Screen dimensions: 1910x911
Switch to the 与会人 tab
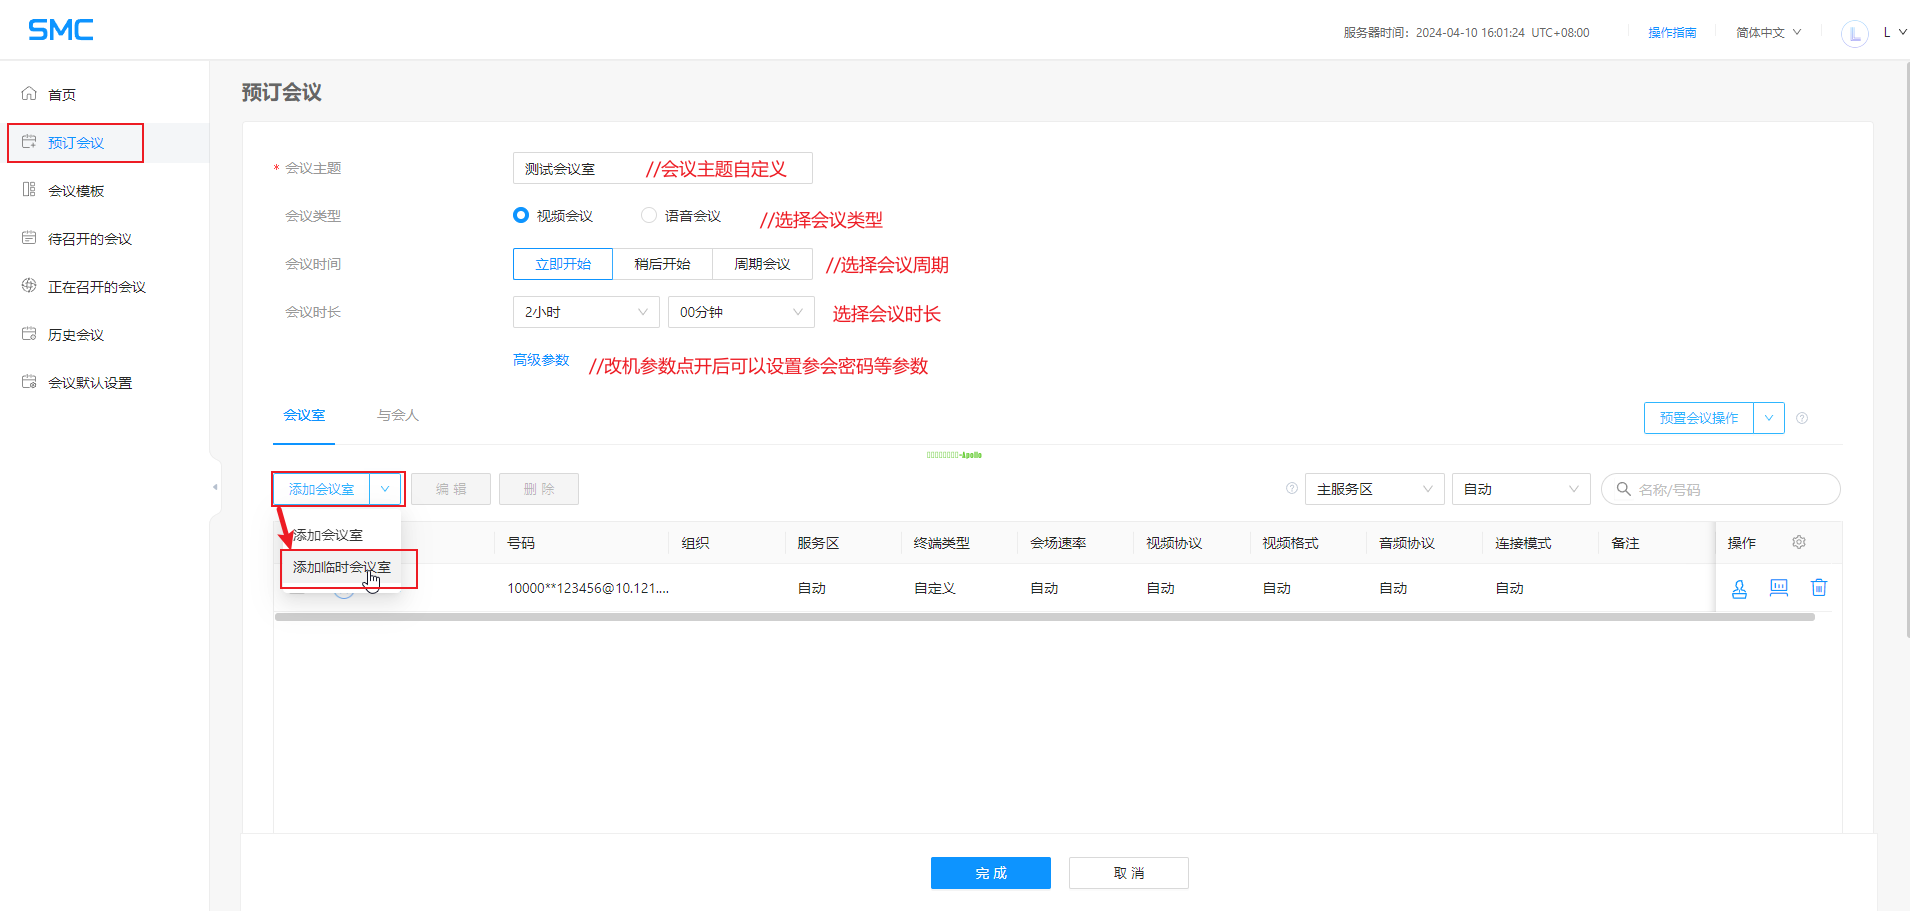pos(397,415)
